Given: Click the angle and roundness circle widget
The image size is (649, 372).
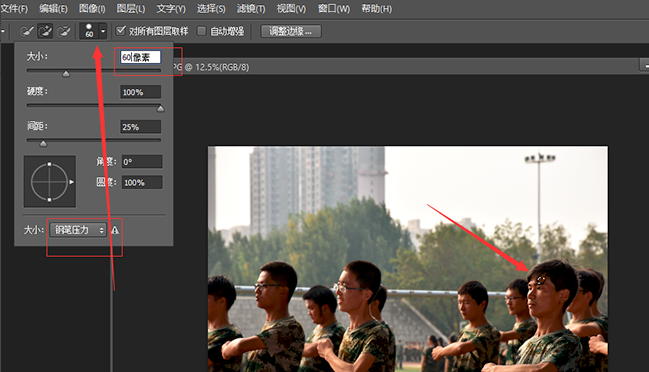Looking at the screenshot, I should [x=50, y=182].
